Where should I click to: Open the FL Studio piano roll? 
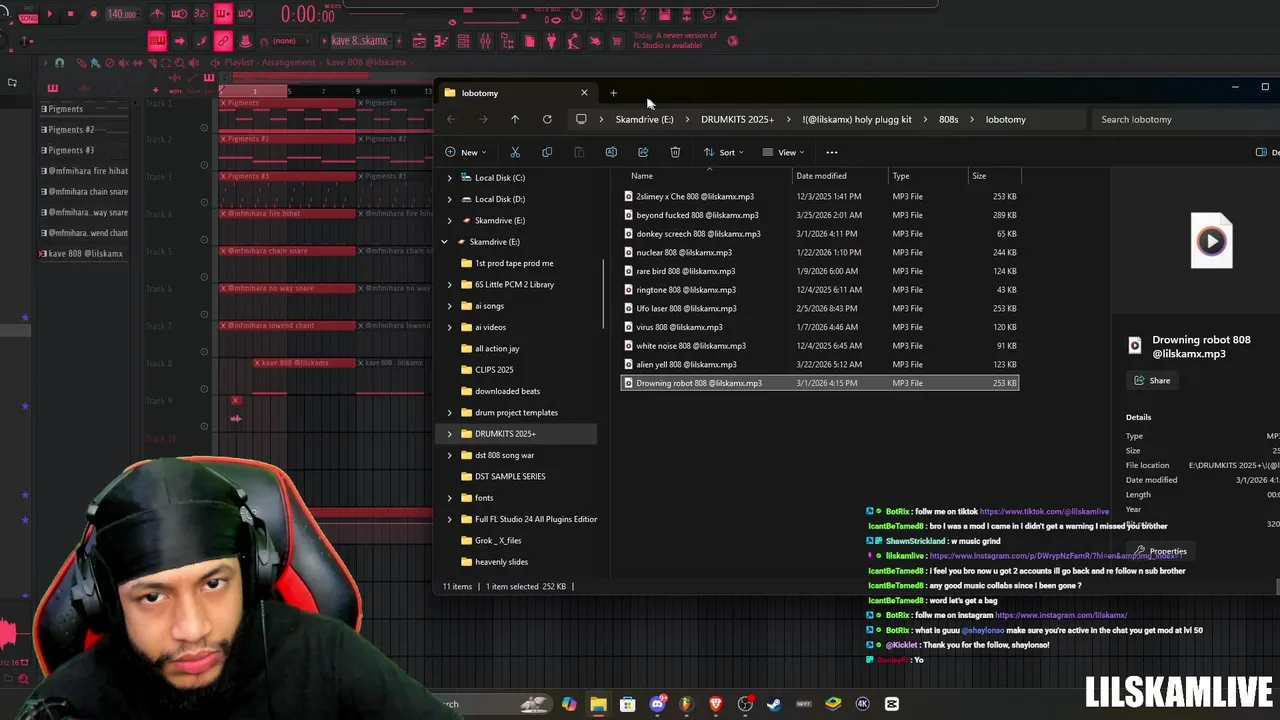click(x=441, y=41)
